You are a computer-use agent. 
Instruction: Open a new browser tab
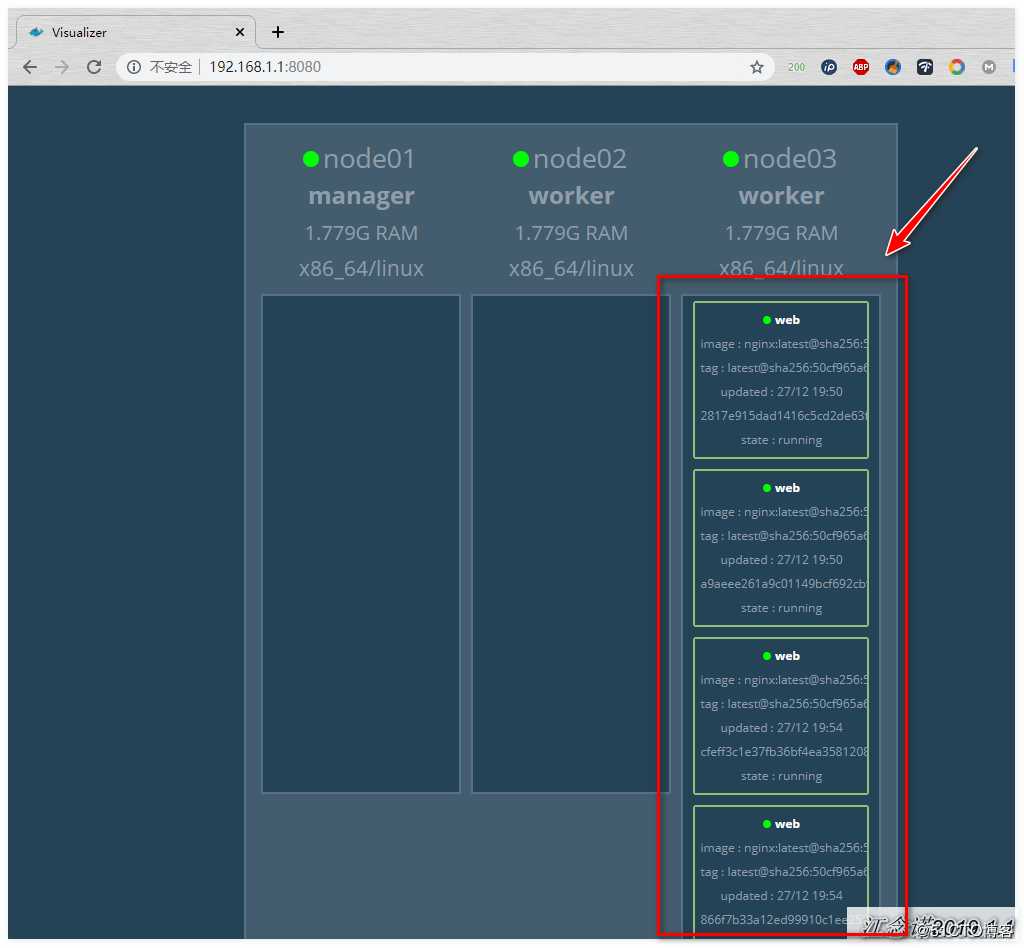[x=278, y=32]
